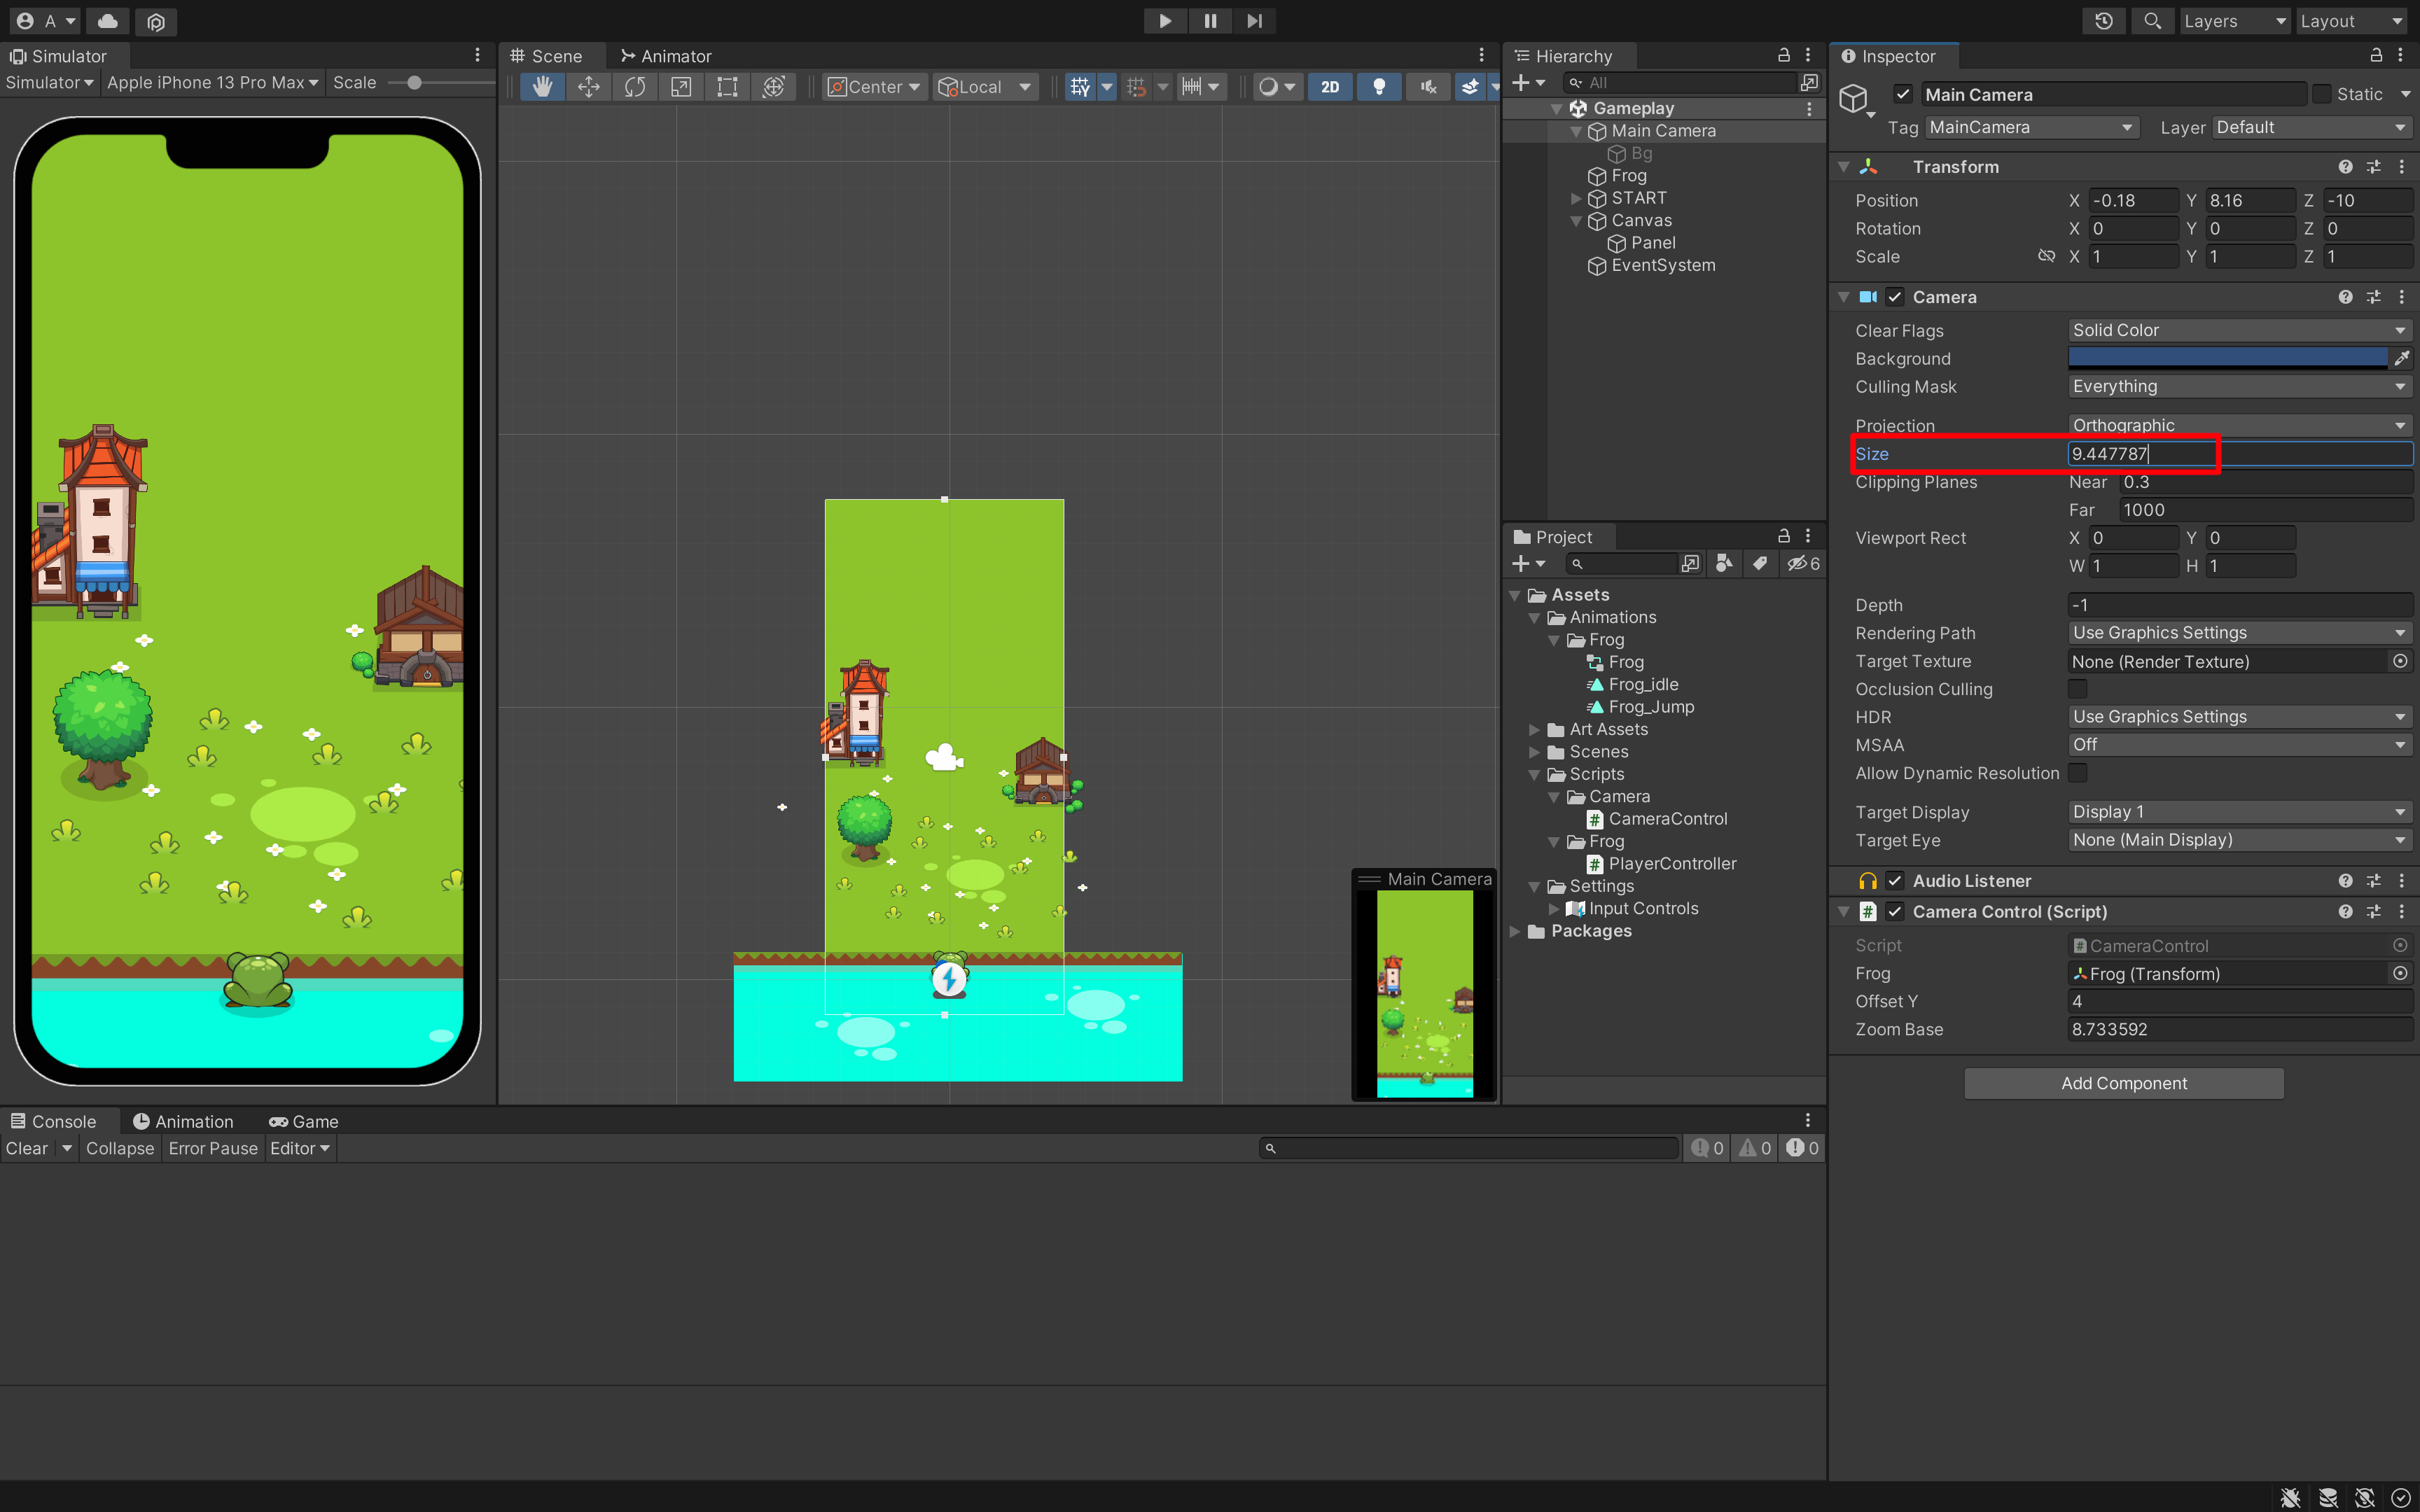
Task: Open Transform component help icon
Action: tap(2345, 167)
